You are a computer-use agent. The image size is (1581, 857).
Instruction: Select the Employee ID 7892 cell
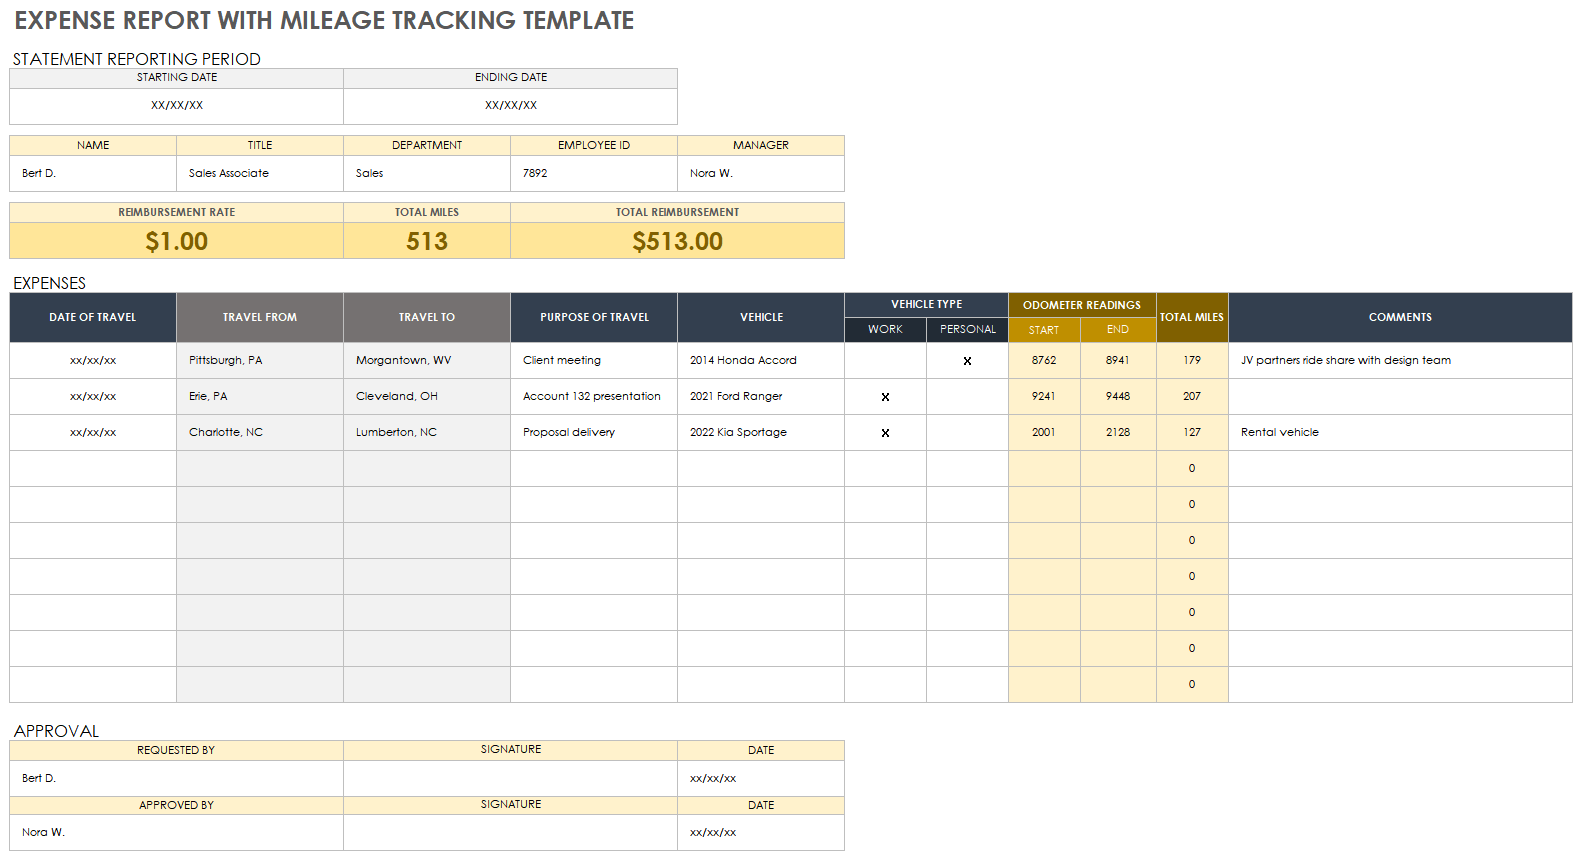[x=593, y=173]
